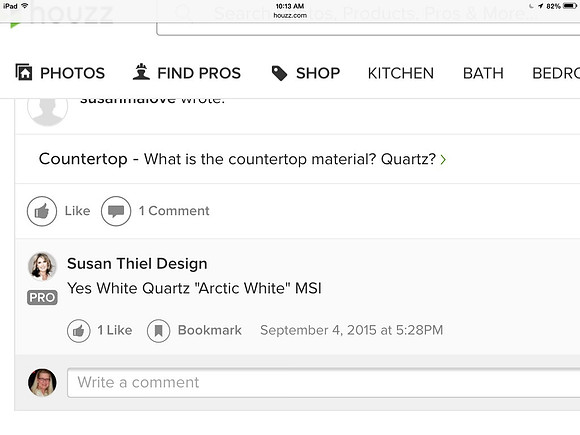Click the Shop price tag icon
The image size is (580, 435).
pos(279,73)
